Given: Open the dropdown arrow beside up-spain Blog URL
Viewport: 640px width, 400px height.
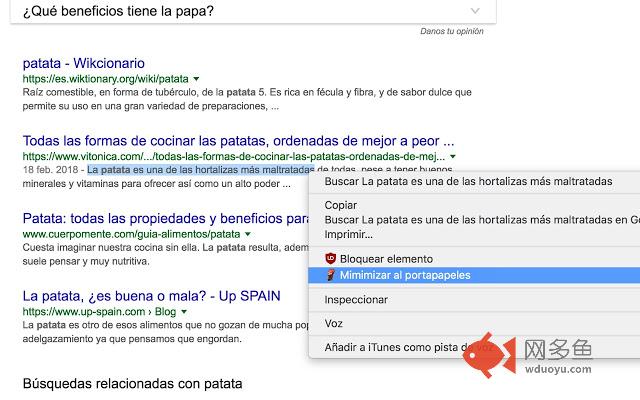Looking at the screenshot, I should point(184,312).
